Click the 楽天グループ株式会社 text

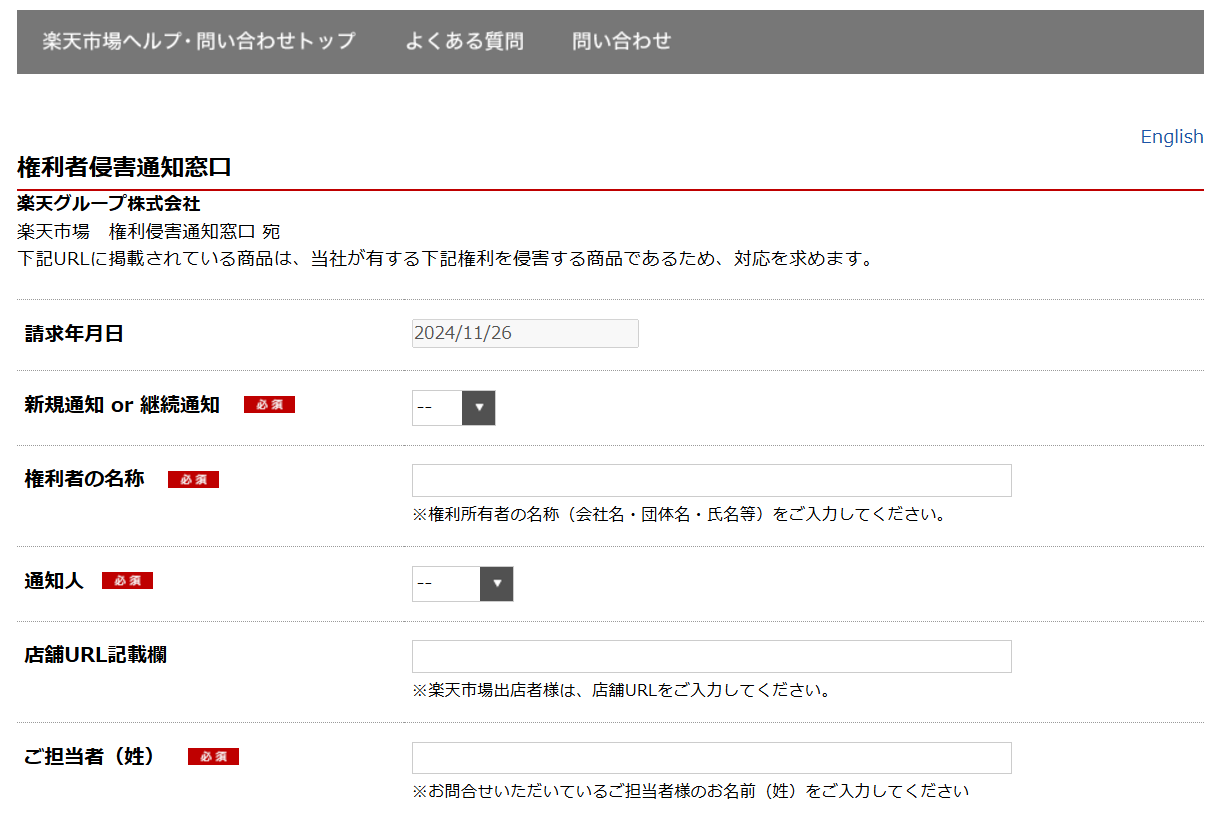pos(109,204)
